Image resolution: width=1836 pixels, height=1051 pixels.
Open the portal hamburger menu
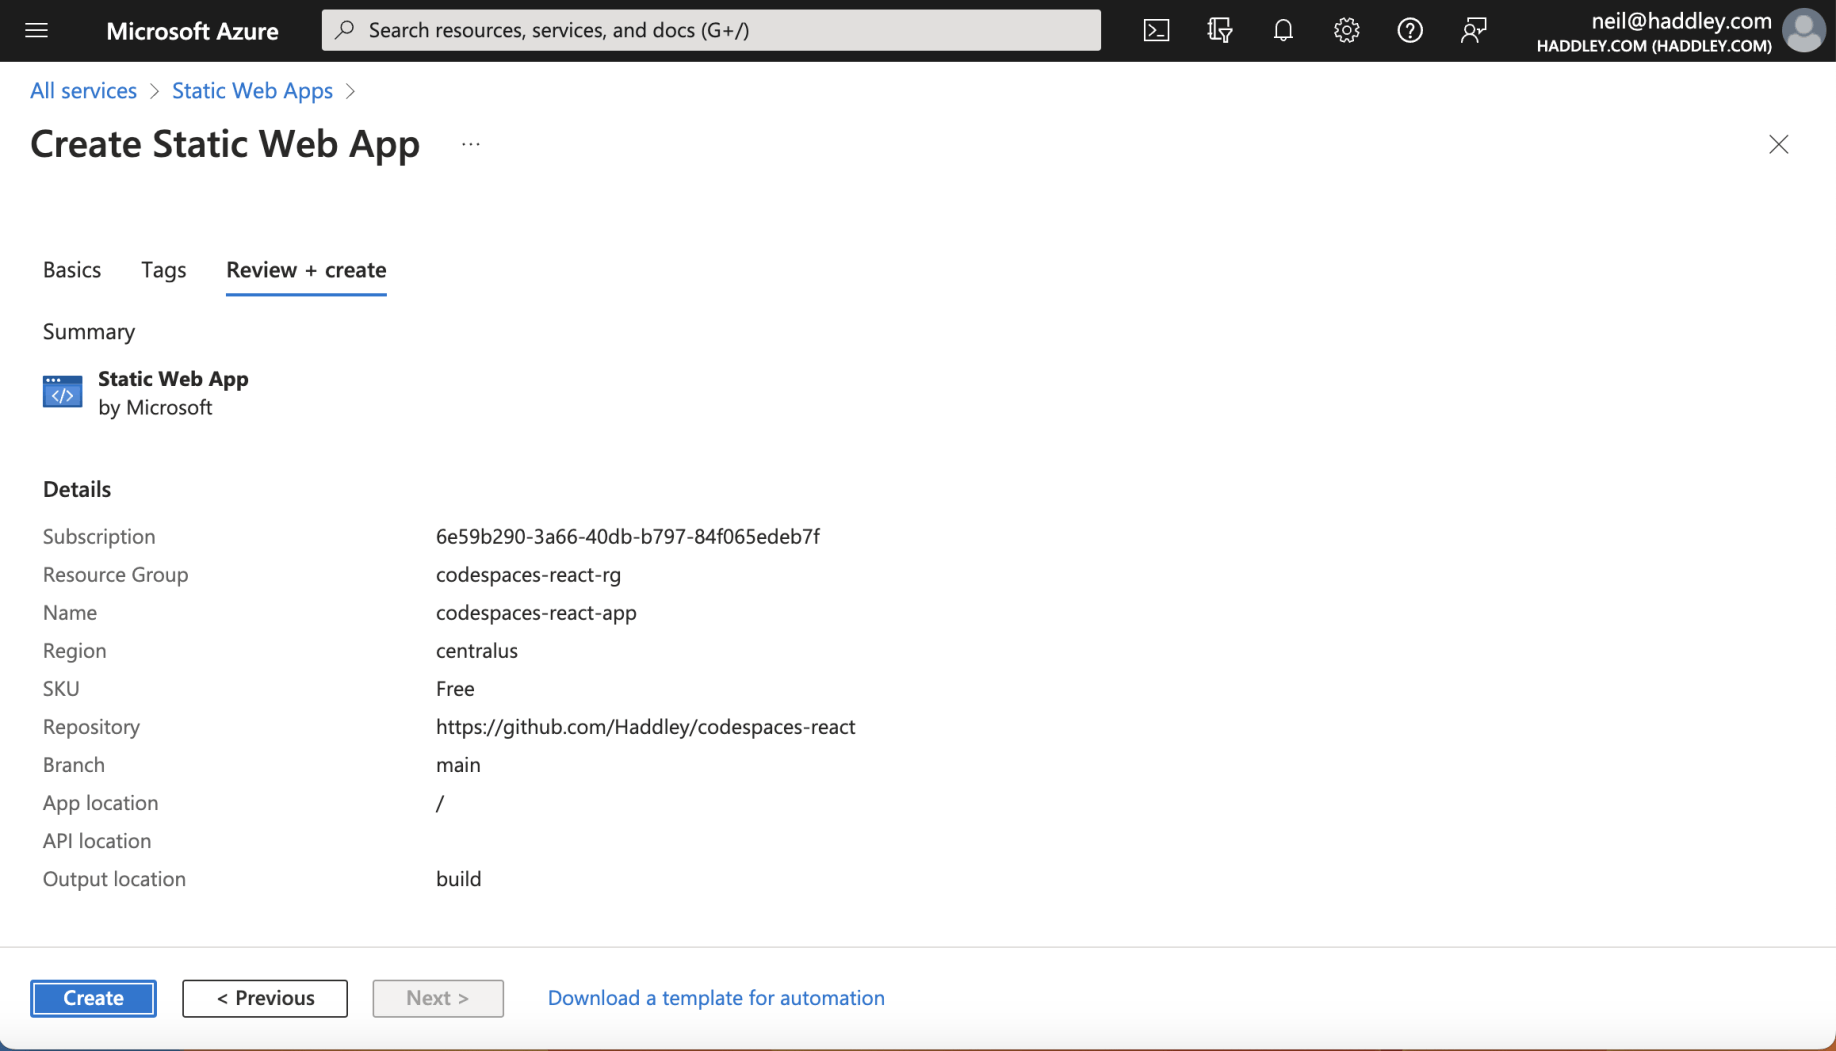tap(37, 30)
